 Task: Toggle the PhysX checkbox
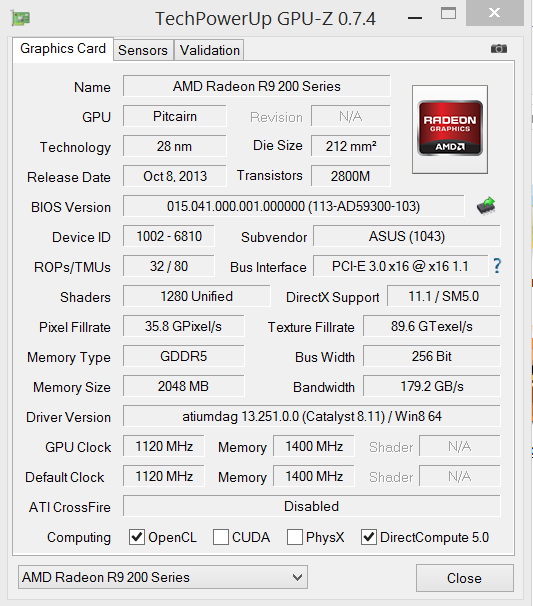pos(295,537)
